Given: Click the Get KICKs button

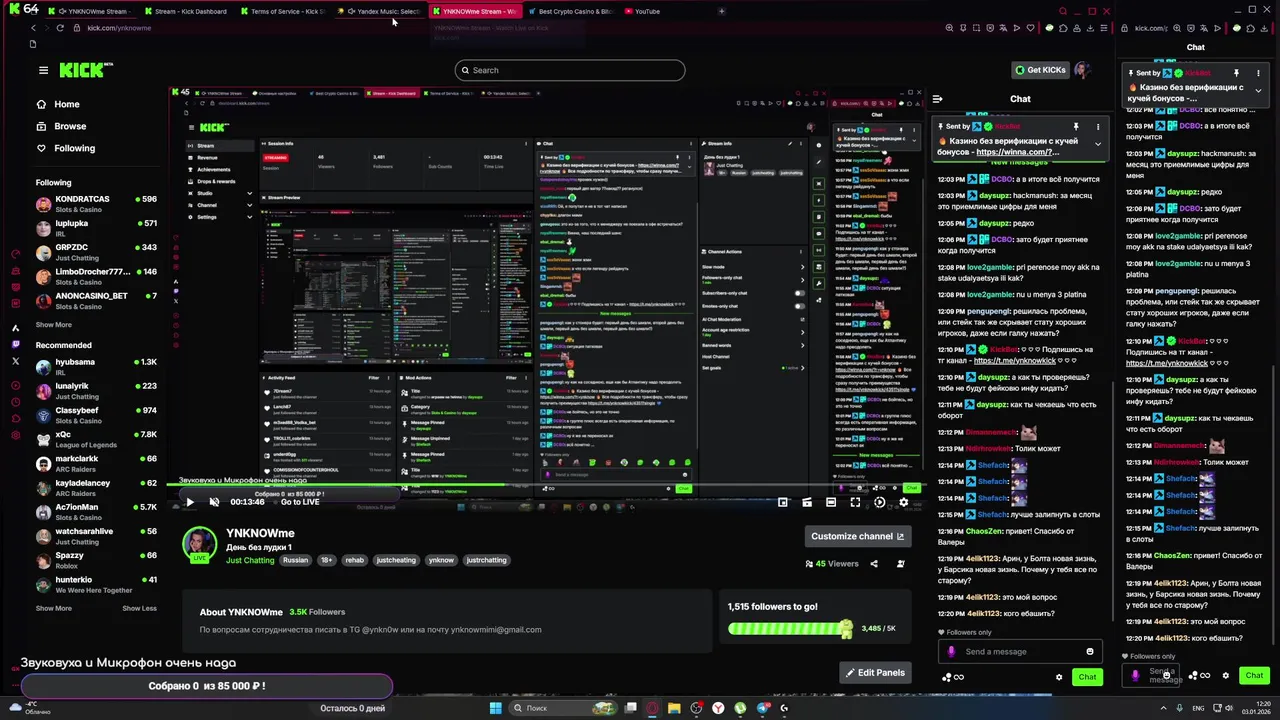Looking at the screenshot, I should coord(1040,70).
